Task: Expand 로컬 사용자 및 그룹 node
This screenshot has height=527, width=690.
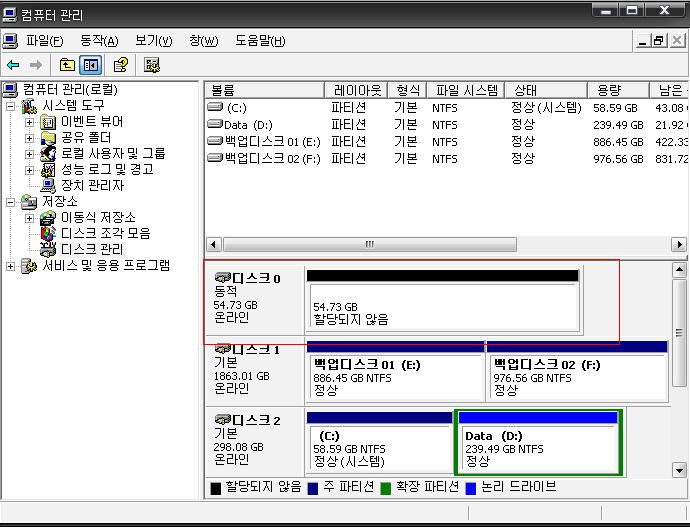Action: click(x=29, y=154)
